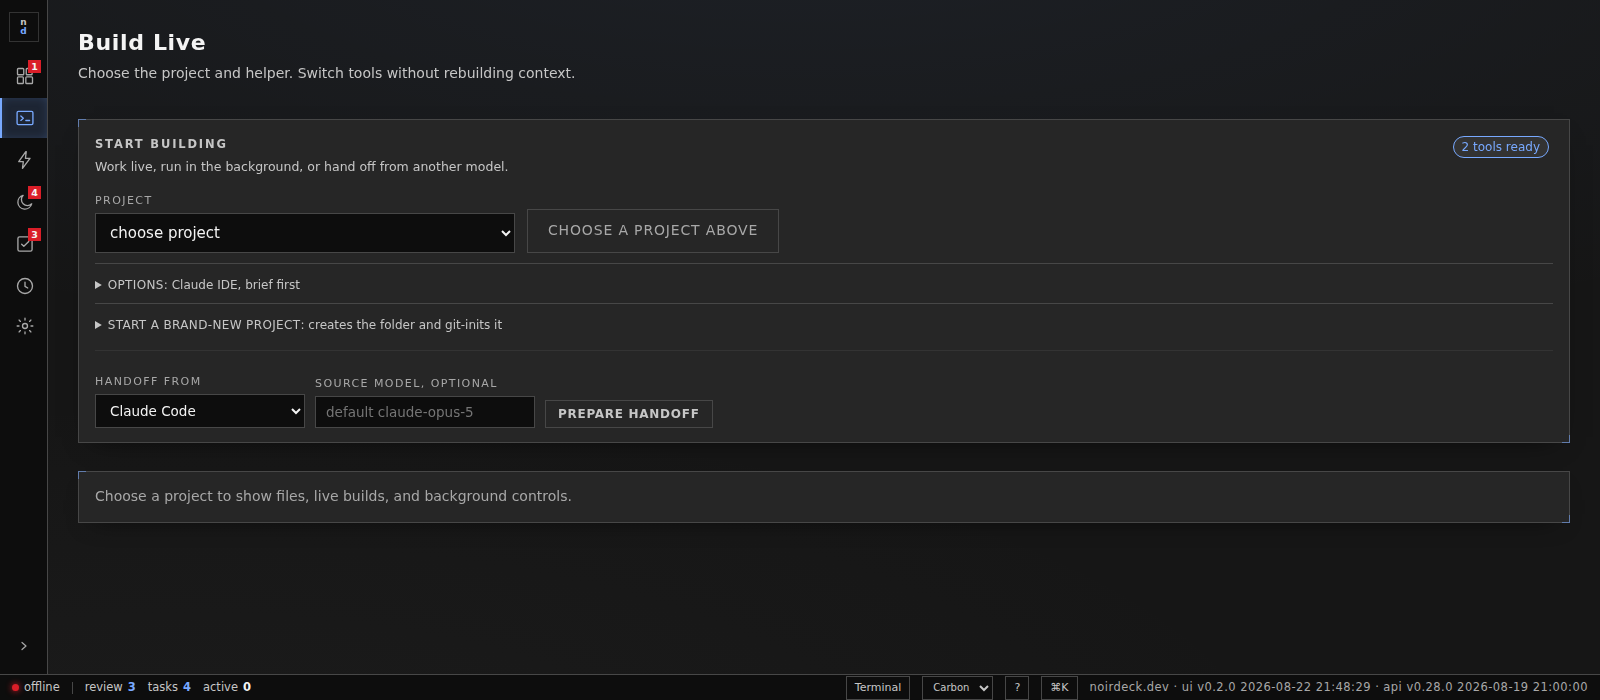Viewport: 1600px width, 700px height.
Task: Click the offline status text
Action: coord(42,687)
